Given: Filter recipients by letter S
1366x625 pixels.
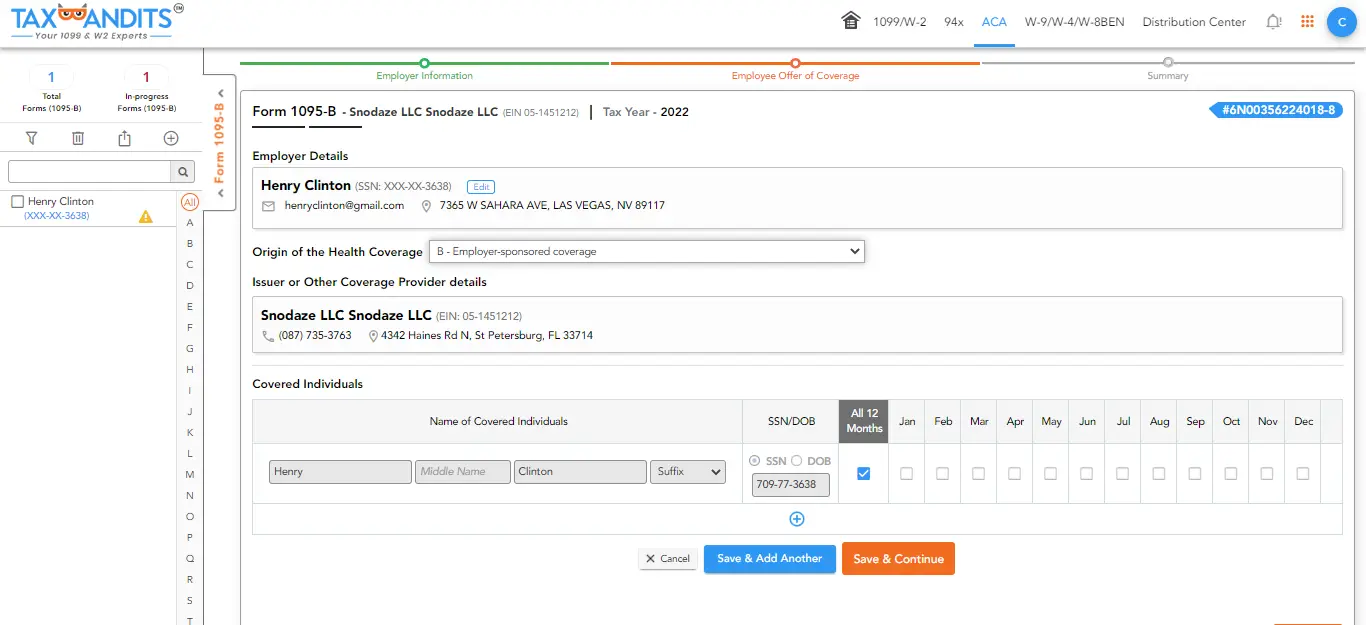Looking at the screenshot, I should [190, 601].
